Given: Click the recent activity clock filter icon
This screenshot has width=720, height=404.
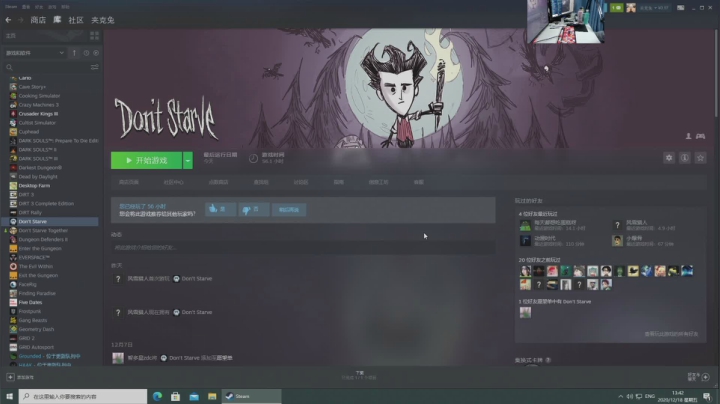Looking at the screenshot, I should pyautogui.click(x=86, y=53).
